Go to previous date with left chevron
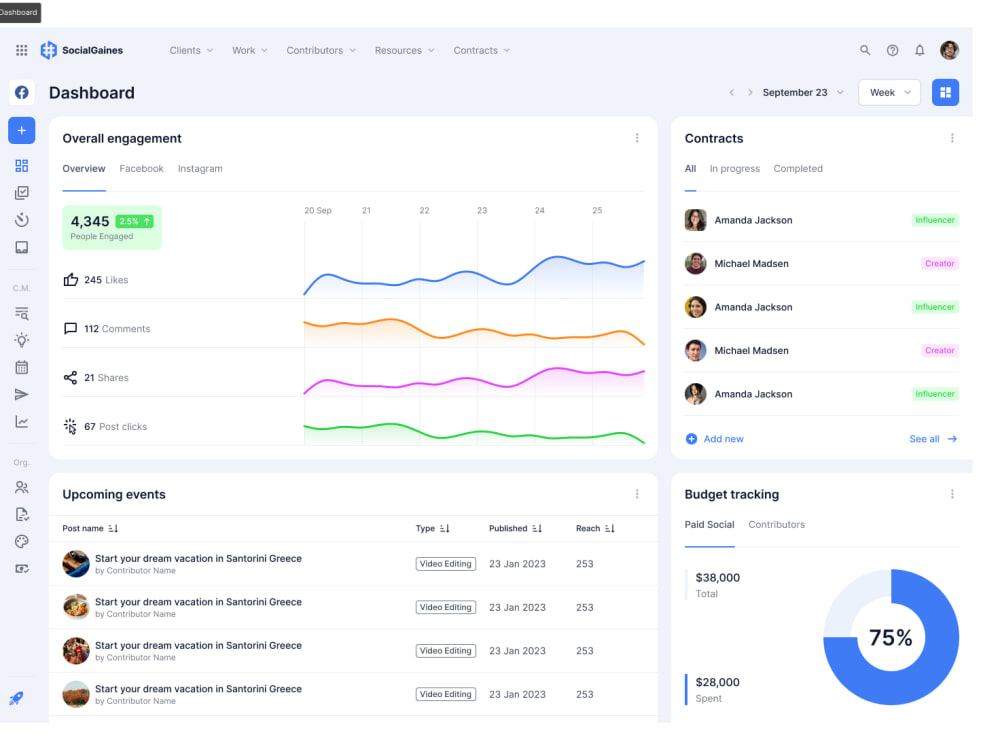The width and height of the screenshot is (1000, 750). [732, 92]
